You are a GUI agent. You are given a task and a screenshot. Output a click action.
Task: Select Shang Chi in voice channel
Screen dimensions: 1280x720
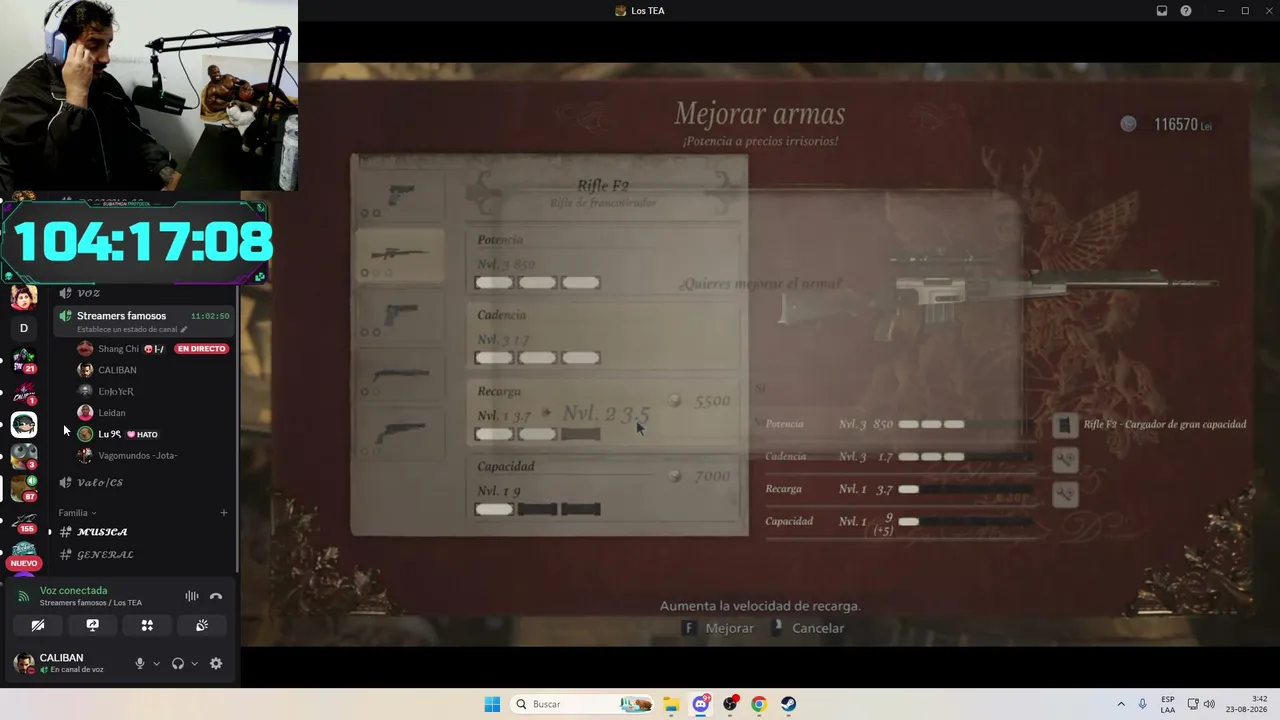(118, 349)
